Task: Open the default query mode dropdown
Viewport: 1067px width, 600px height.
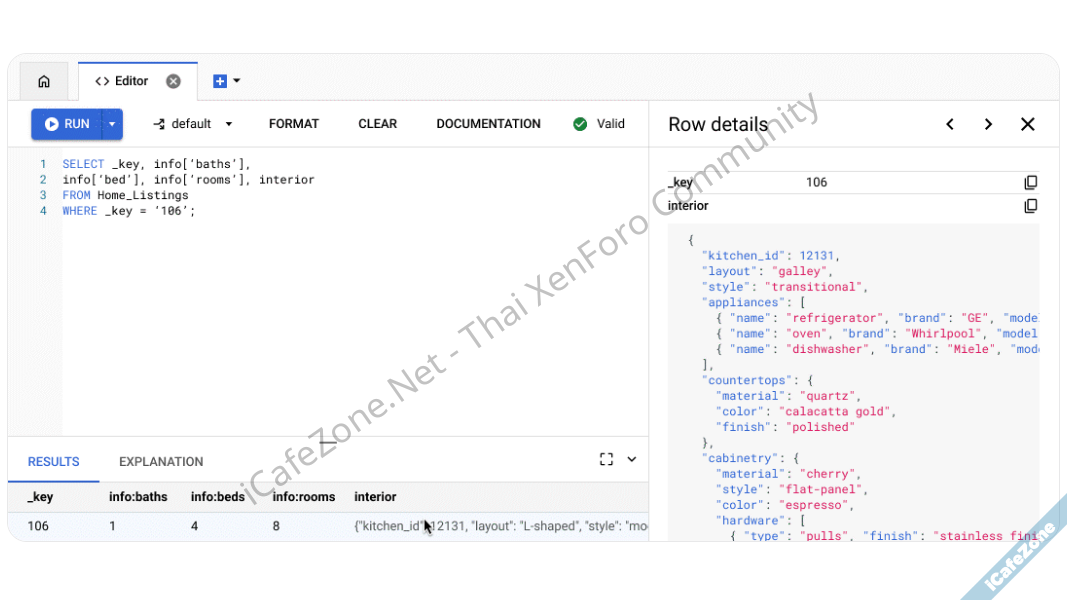Action: (x=193, y=124)
